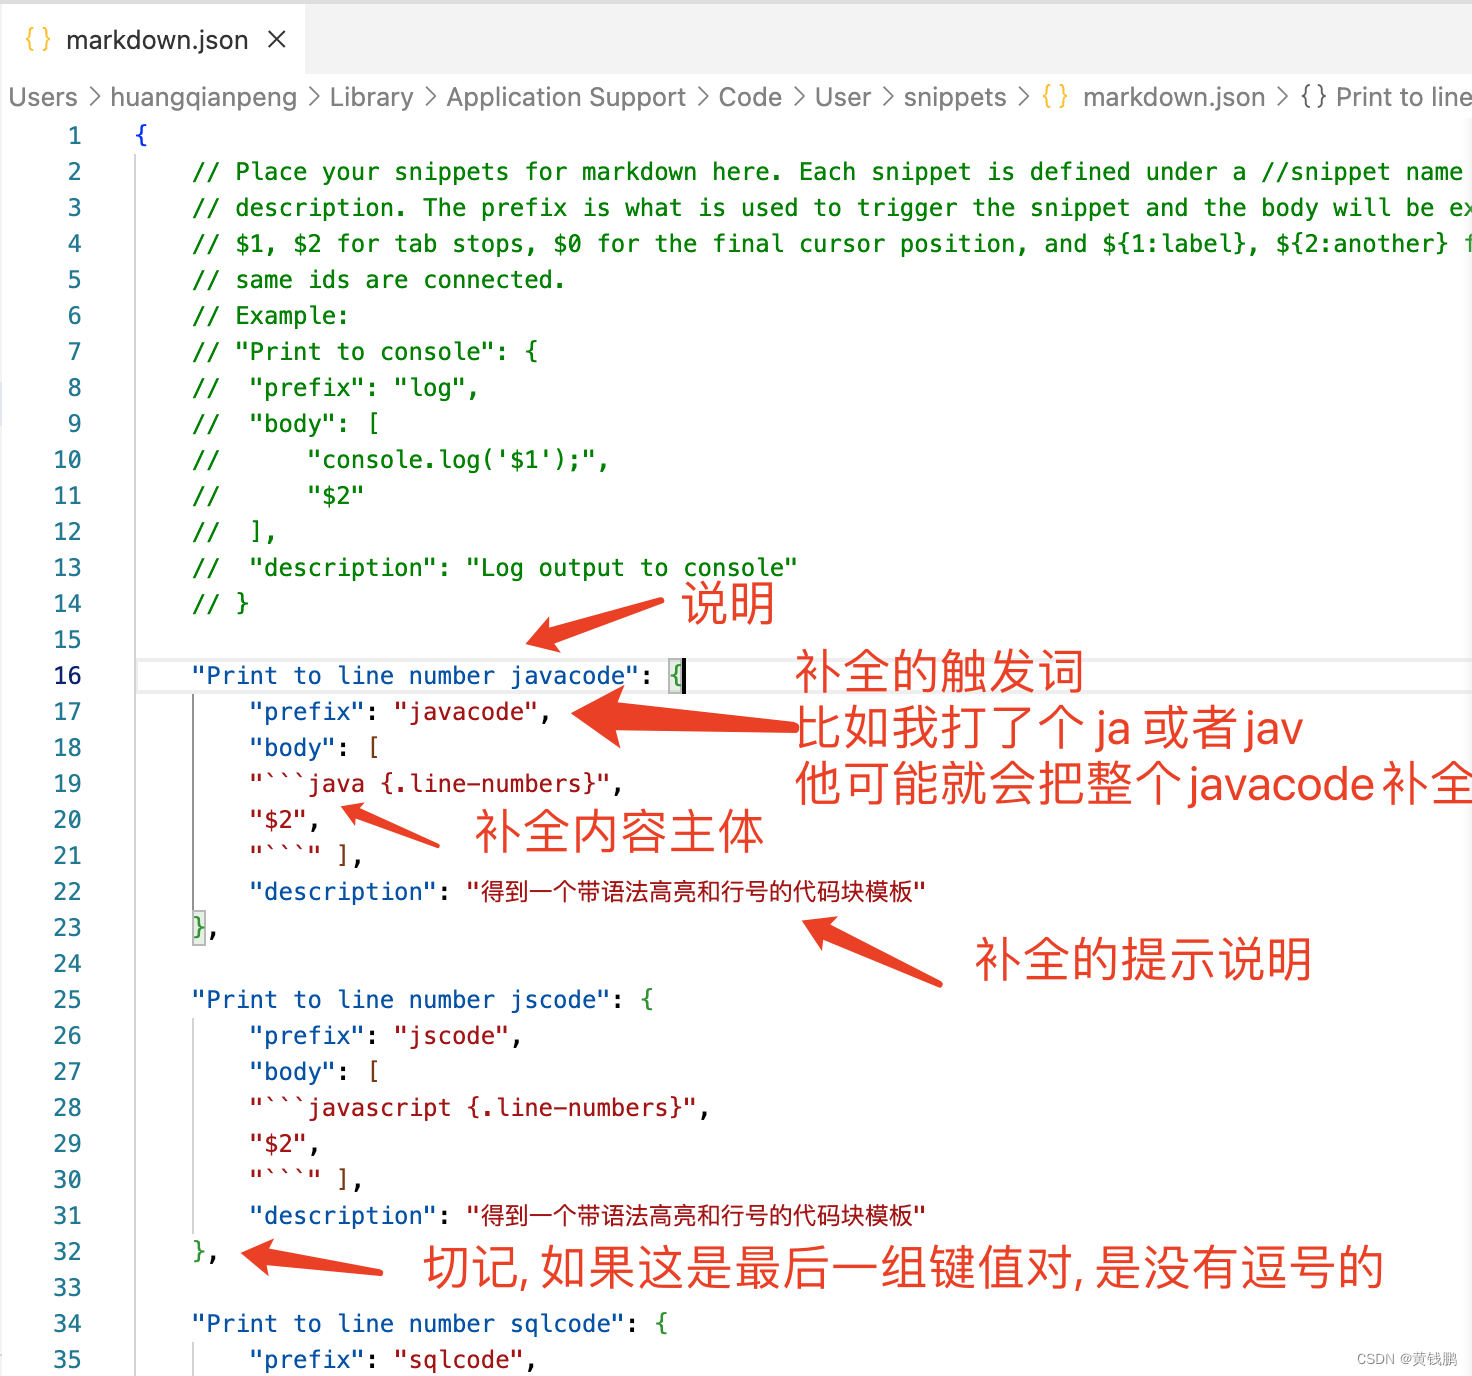Expand chevron after snippets breadcrumb

point(1023,97)
